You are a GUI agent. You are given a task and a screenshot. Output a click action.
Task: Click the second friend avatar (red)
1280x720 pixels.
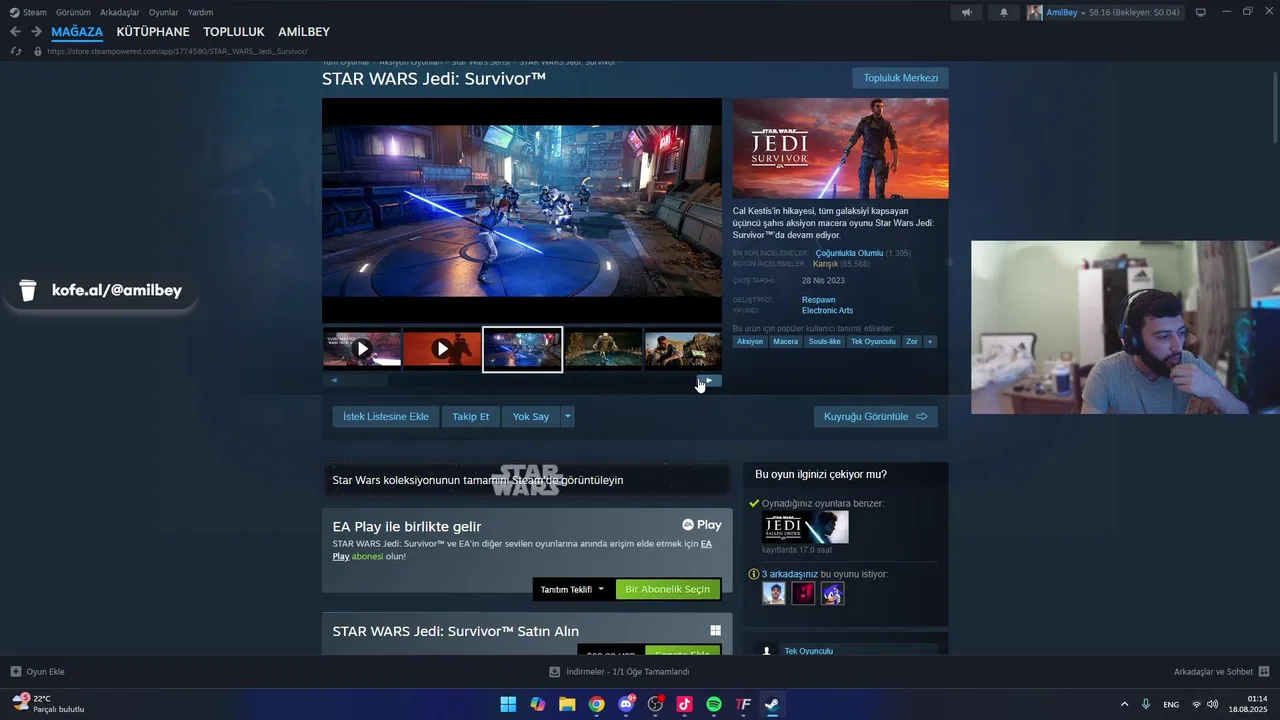point(803,593)
